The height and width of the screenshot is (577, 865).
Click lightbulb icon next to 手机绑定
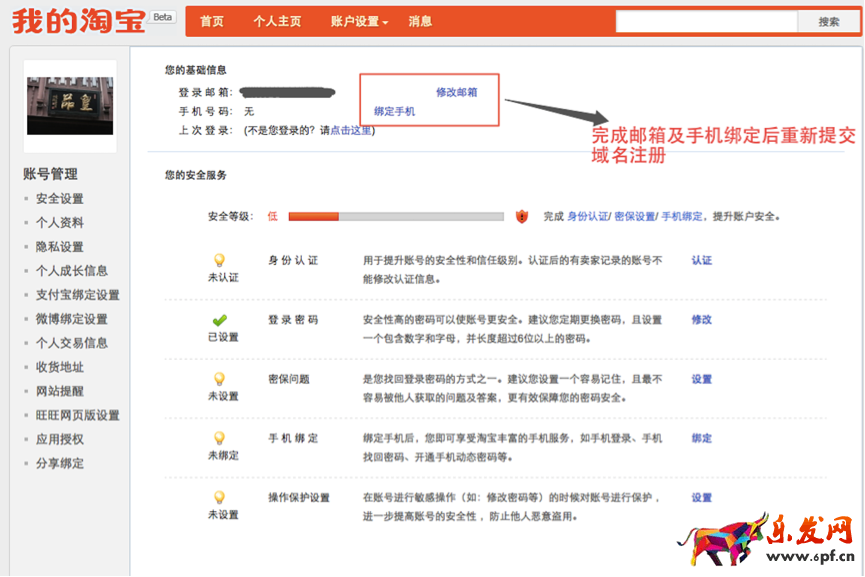coord(220,438)
